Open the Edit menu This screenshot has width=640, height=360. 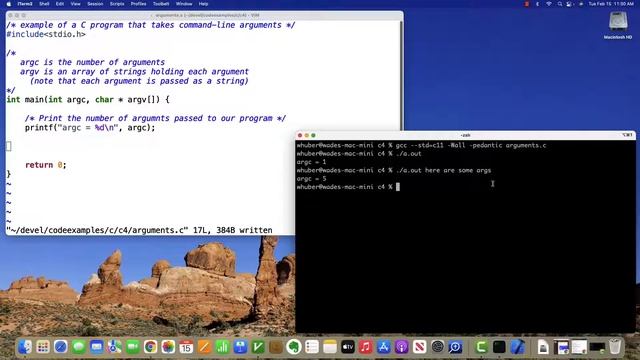pyautogui.click(x=60, y=4)
